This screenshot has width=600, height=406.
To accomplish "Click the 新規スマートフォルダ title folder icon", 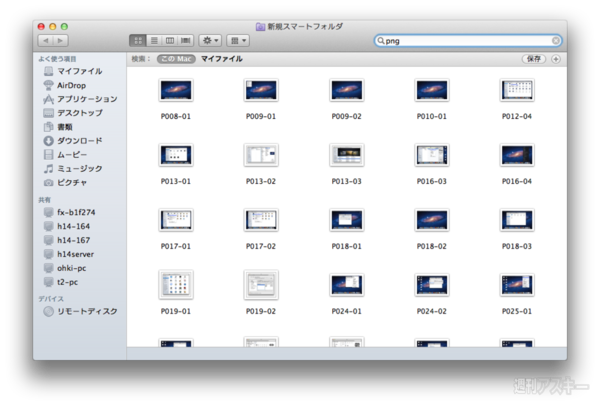I will pos(261,26).
